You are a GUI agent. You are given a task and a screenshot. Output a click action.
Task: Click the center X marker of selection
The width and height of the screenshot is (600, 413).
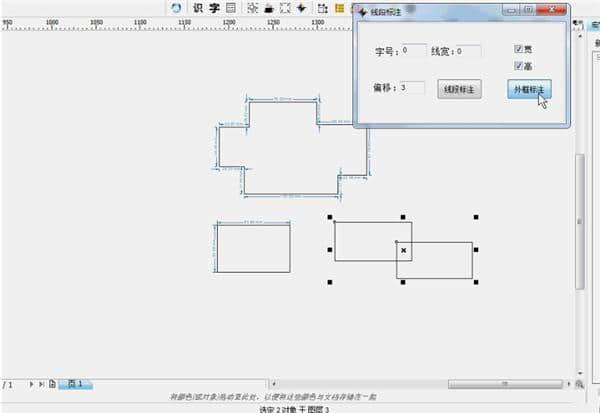[403, 250]
